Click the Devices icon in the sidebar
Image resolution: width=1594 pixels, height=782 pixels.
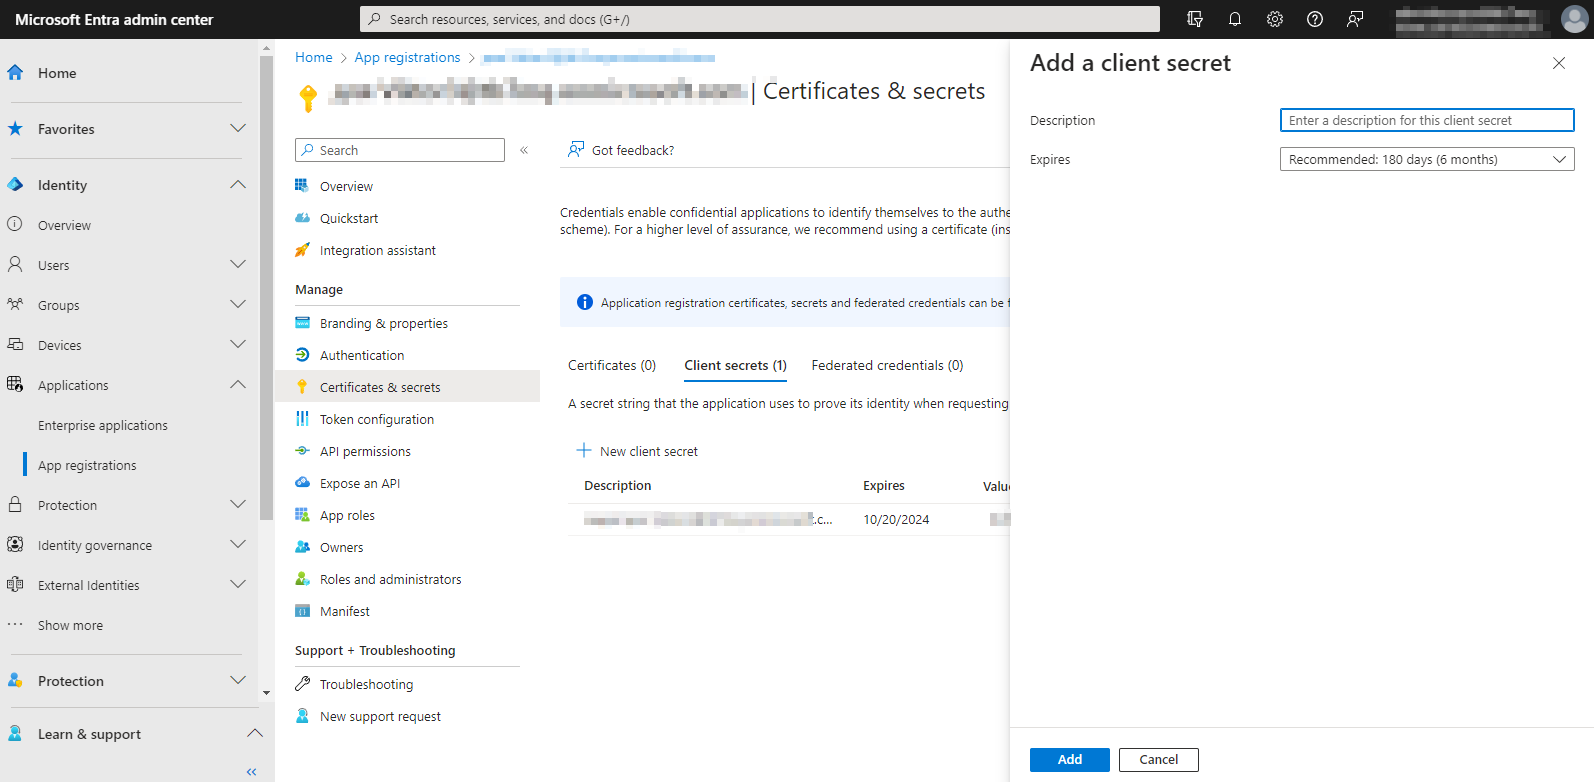click(15, 345)
